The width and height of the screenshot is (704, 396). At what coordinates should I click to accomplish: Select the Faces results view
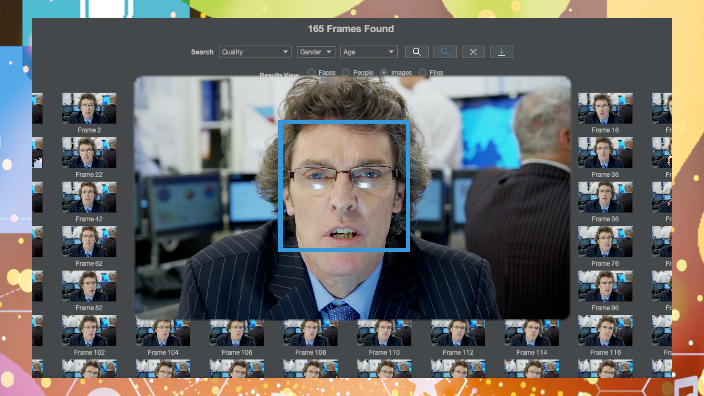point(311,72)
